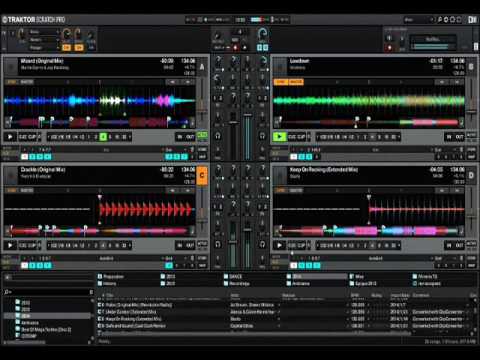Click the fullscreen icon in the header
Image resolution: width=480 pixels, height=360 pixels.
459,20
